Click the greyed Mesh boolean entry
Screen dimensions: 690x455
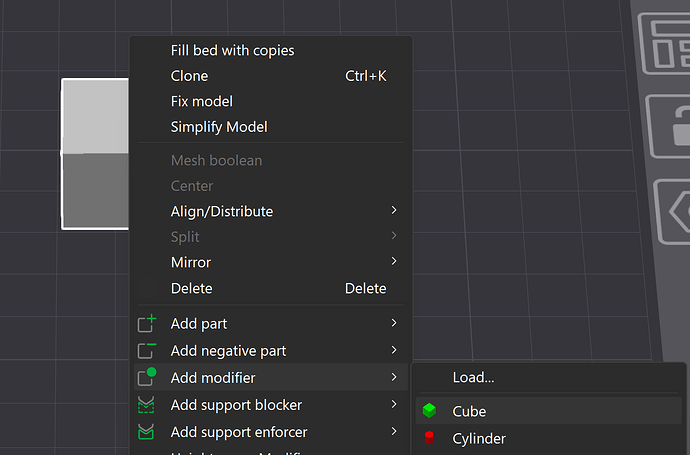(271, 161)
